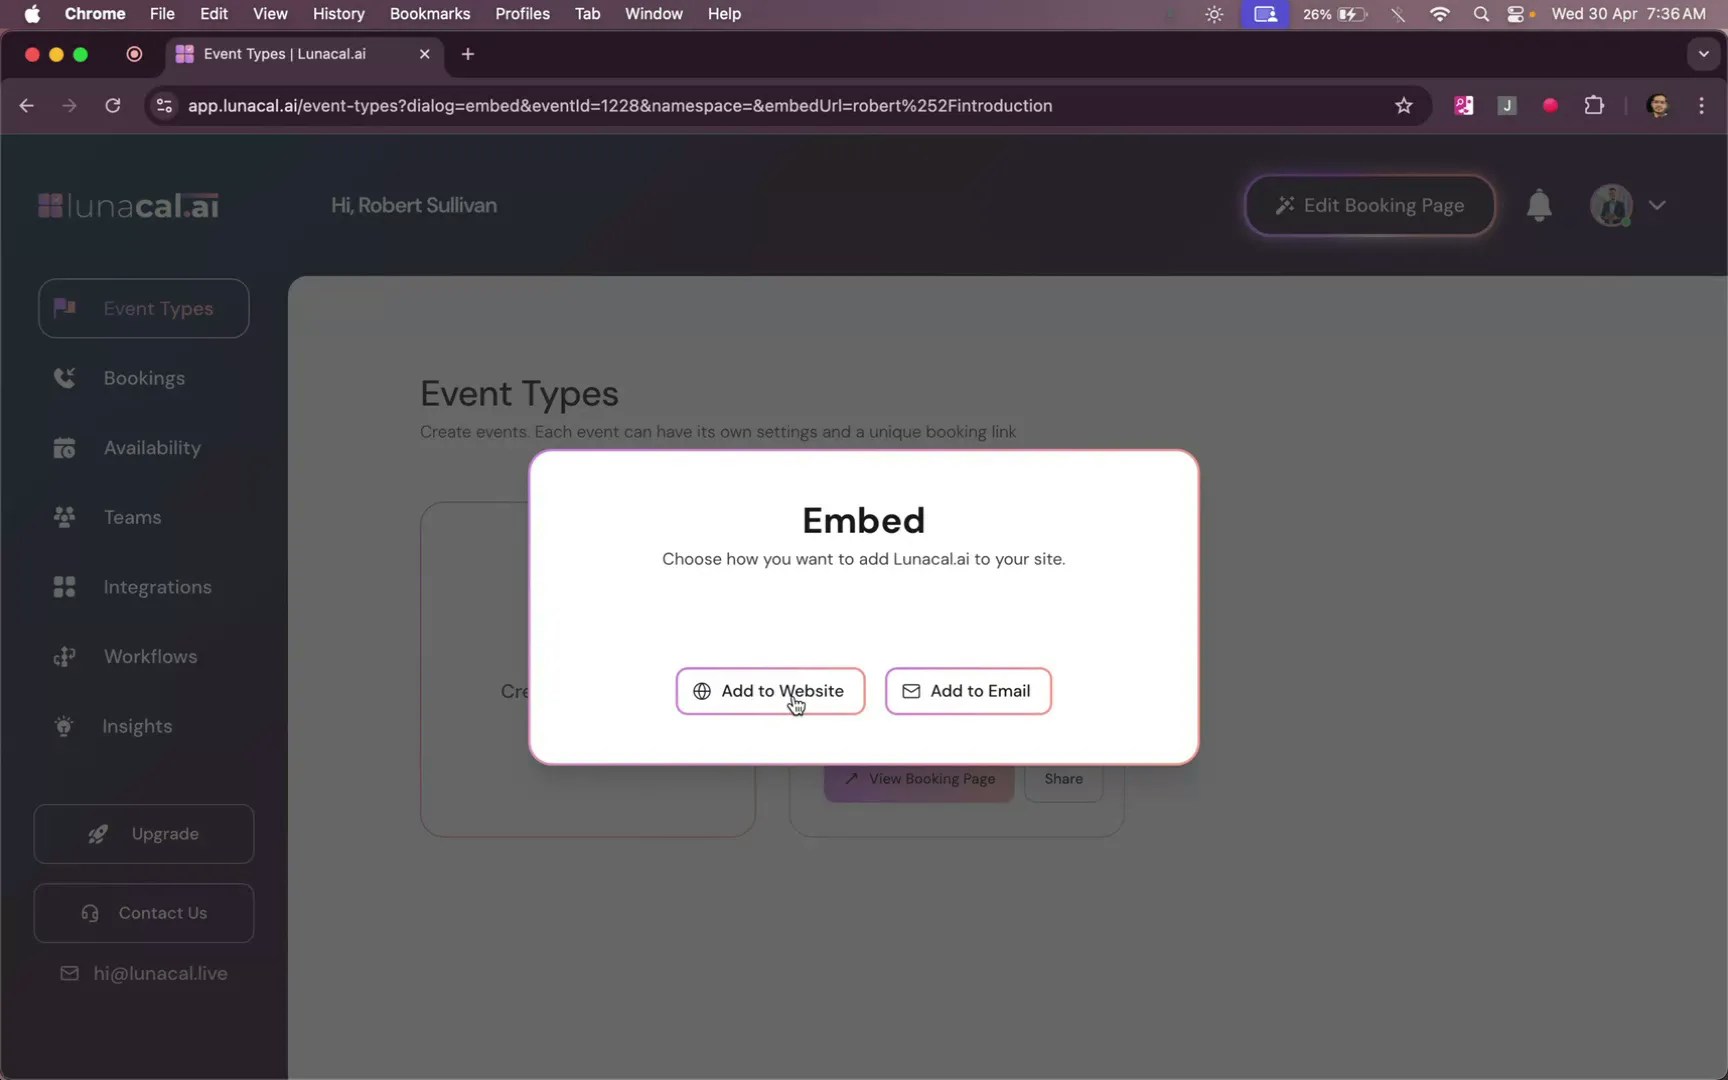Open the History menu
This screenshot has width=1728, height=1080.
coord(338,14)
